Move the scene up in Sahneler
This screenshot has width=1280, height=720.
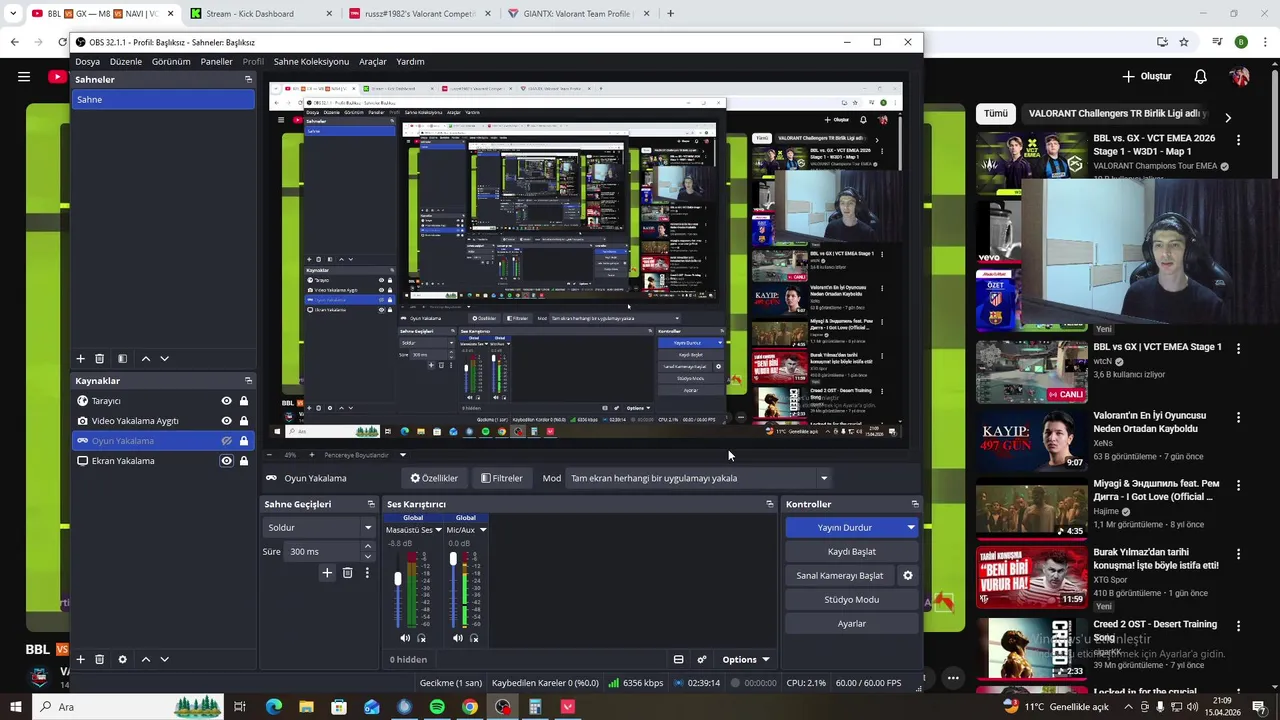(146, 358)
